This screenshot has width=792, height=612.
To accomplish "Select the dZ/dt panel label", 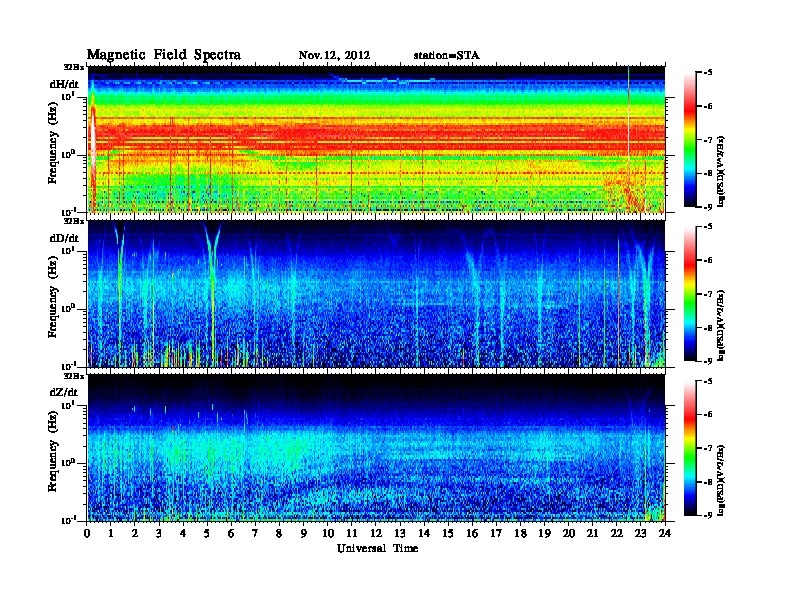I will (x=64, y=392).
